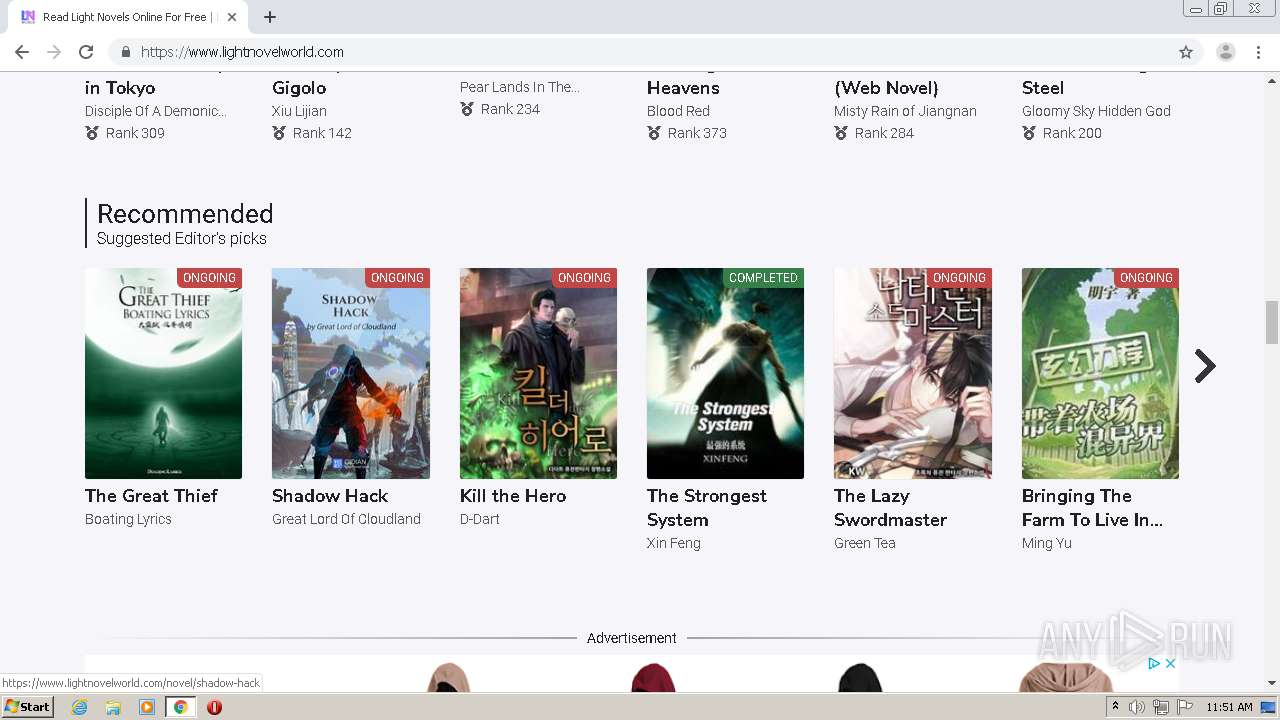
Task: Open the volume speaker tray icon
Action: (1137, 707)
